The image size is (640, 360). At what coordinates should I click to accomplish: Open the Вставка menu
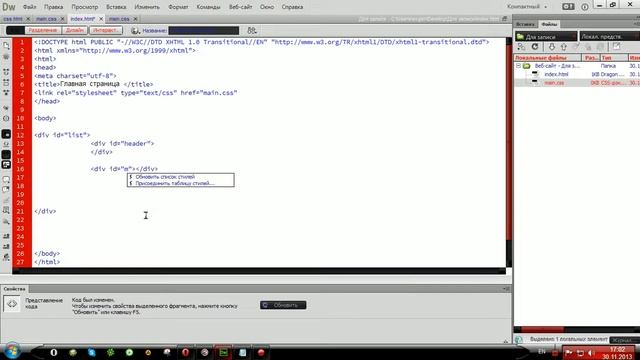coord(116,7)
